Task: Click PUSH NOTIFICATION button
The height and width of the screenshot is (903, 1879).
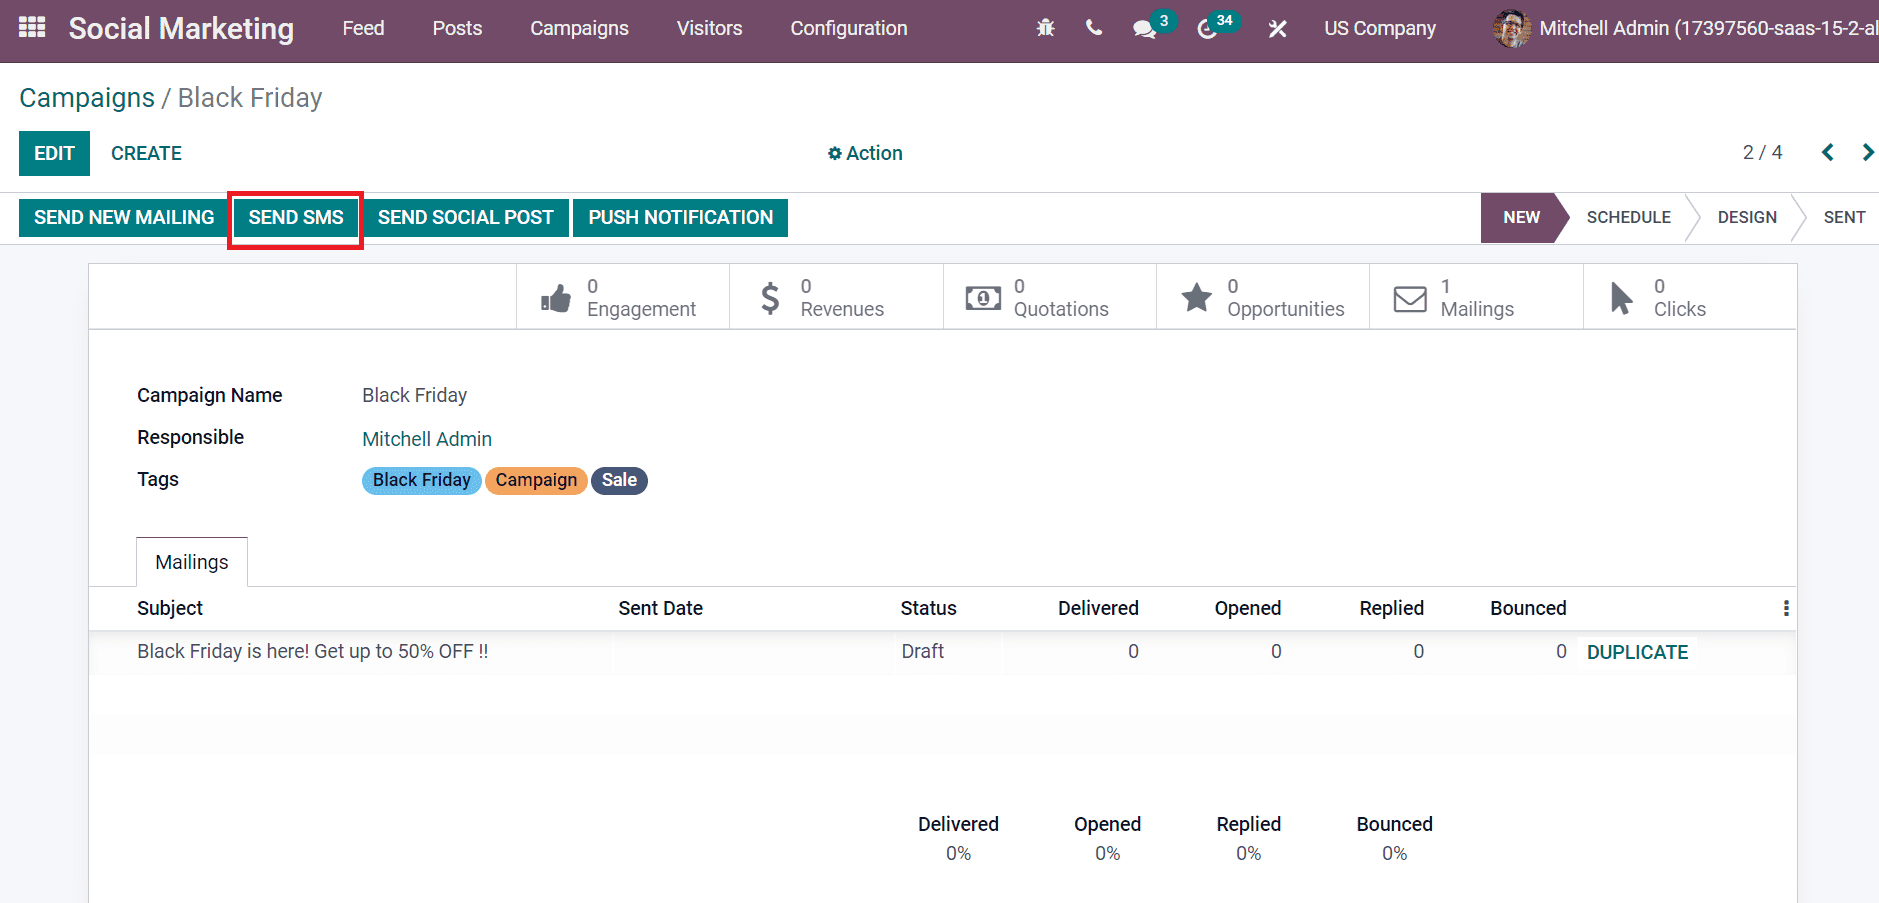Action: [x=680, y=217]
